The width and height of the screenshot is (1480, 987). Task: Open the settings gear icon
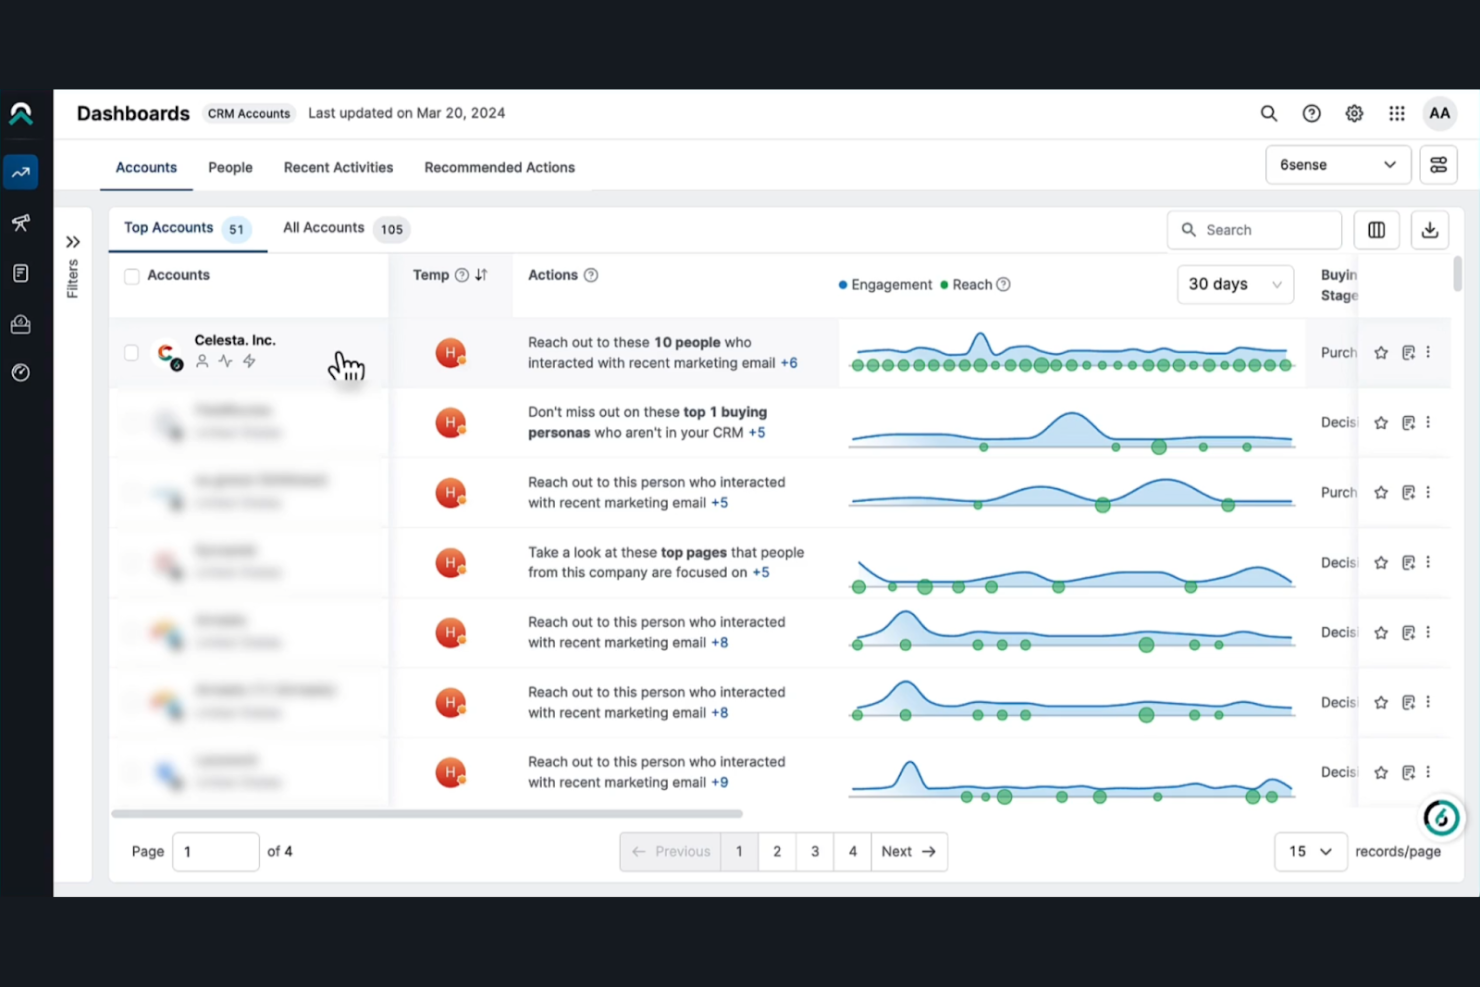(1354, 113)
